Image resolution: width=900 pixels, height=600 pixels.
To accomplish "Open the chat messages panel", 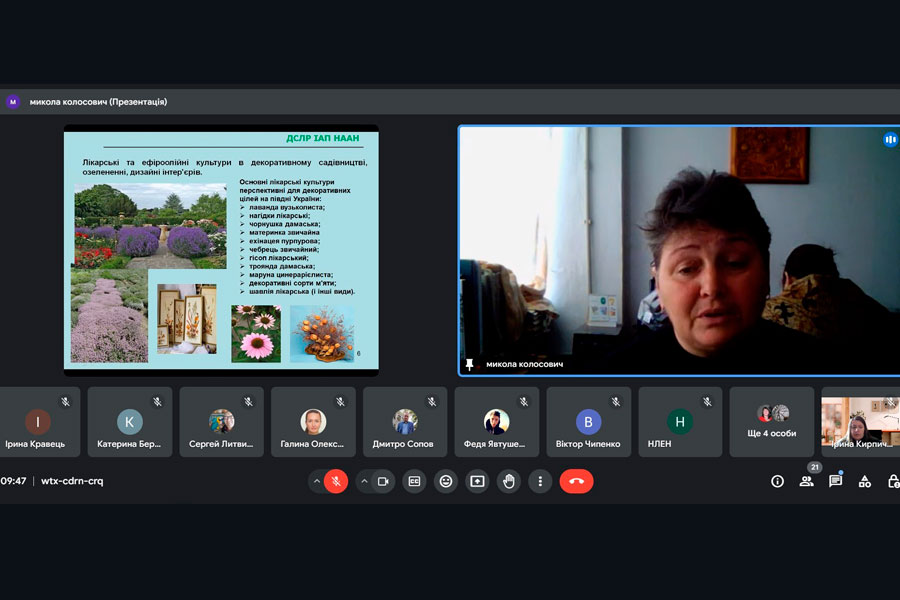I will (x=835, y=481).
